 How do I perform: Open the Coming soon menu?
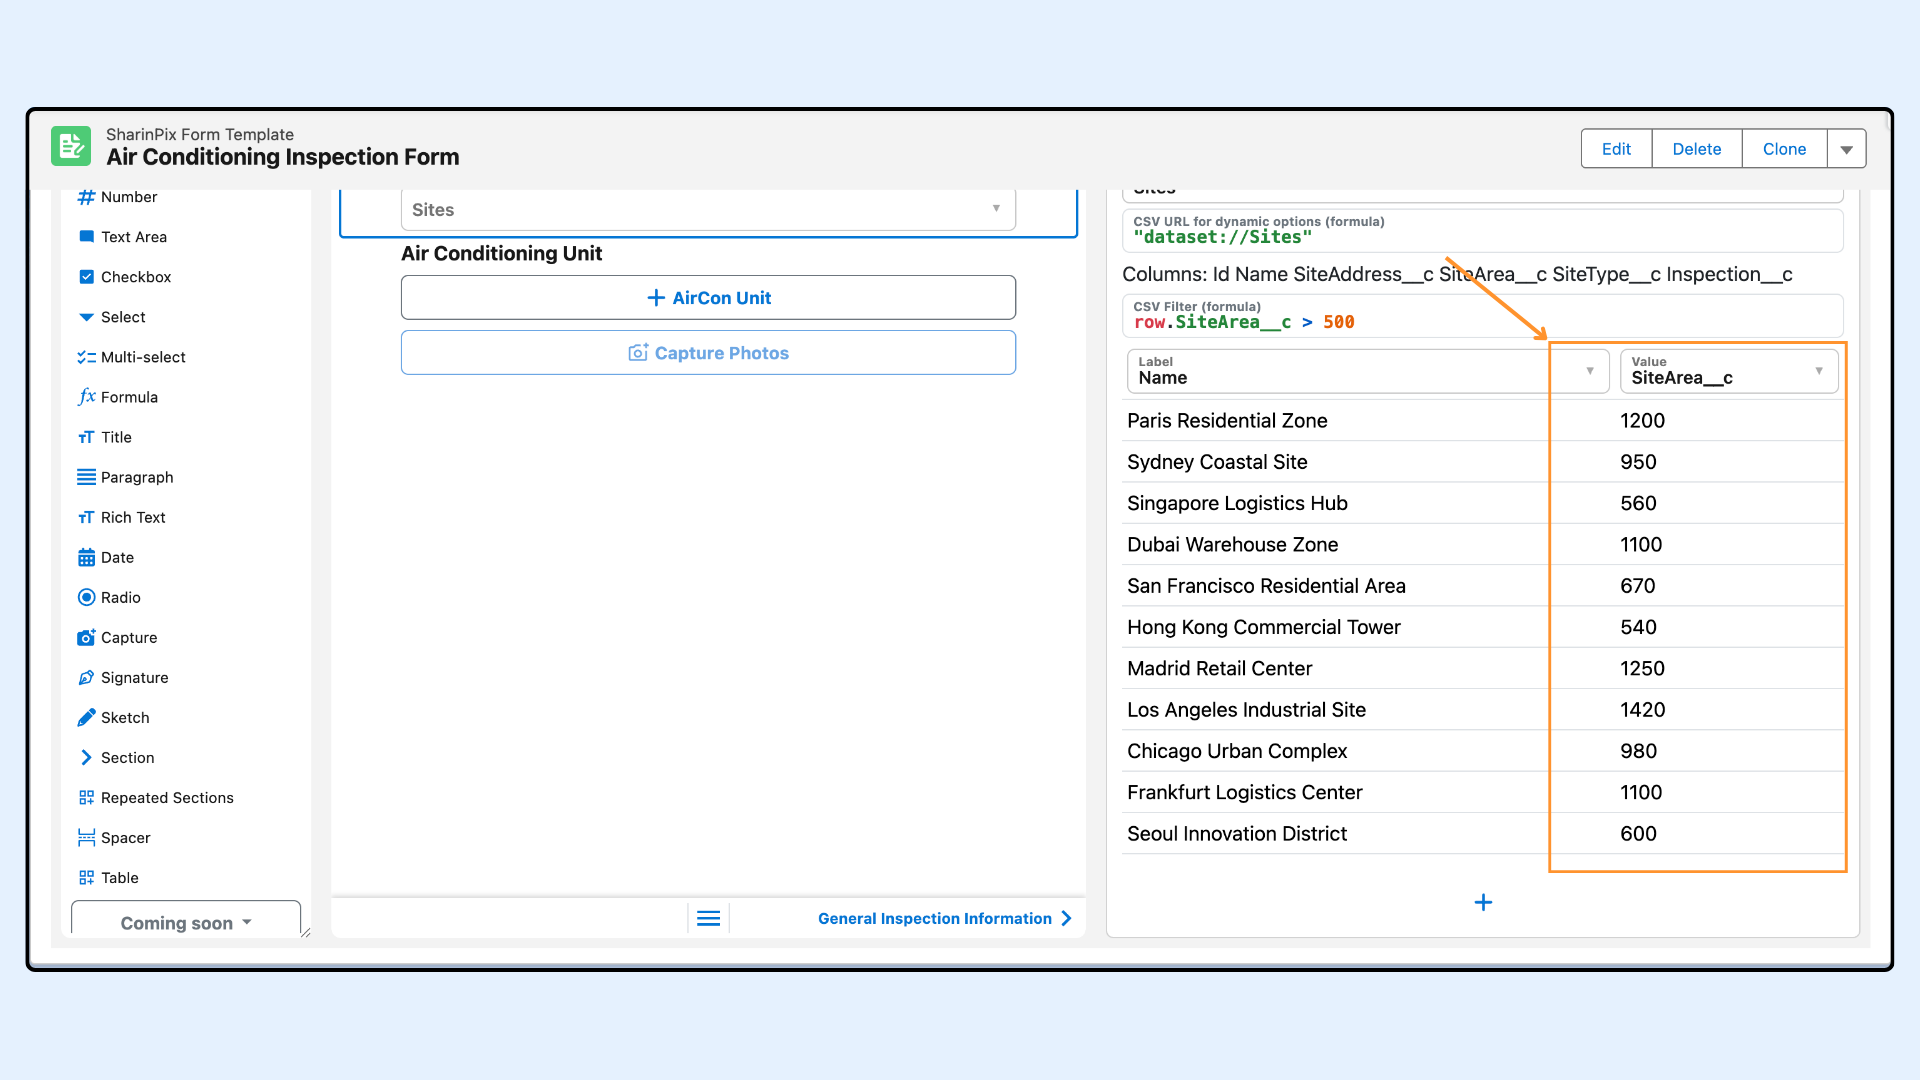[186, 923]
